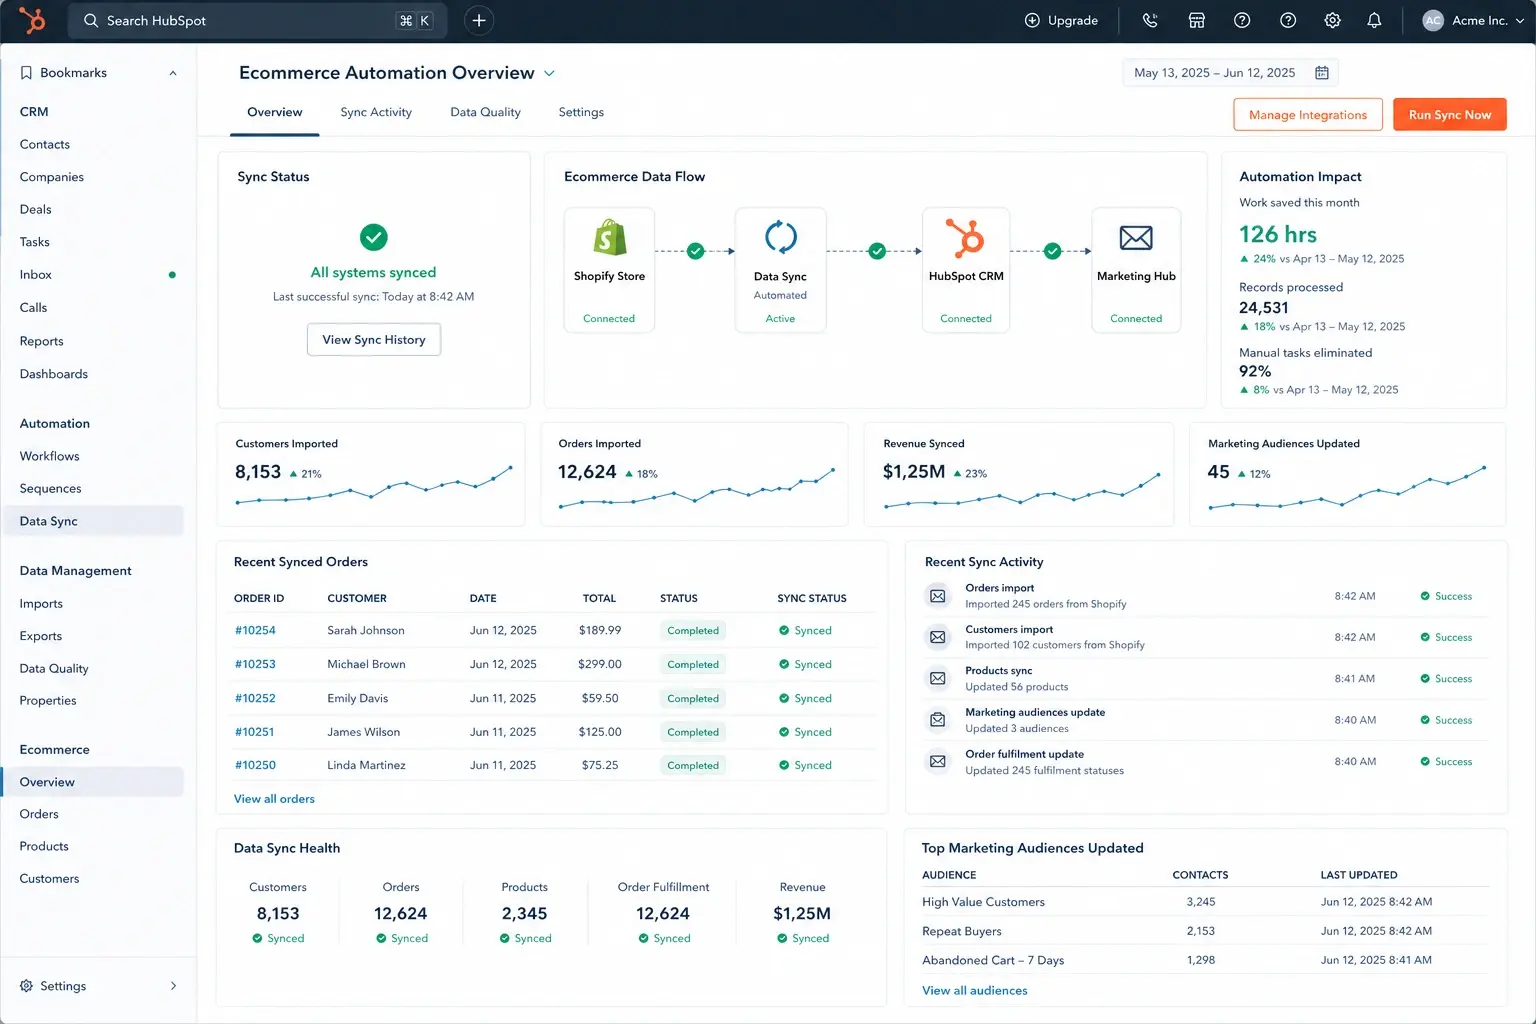The height and width of the screenshot is (1024, 1536).
Task: Click the Customers Imported sparkline chart
Action: pyautogui.click(x=374, y=485)
